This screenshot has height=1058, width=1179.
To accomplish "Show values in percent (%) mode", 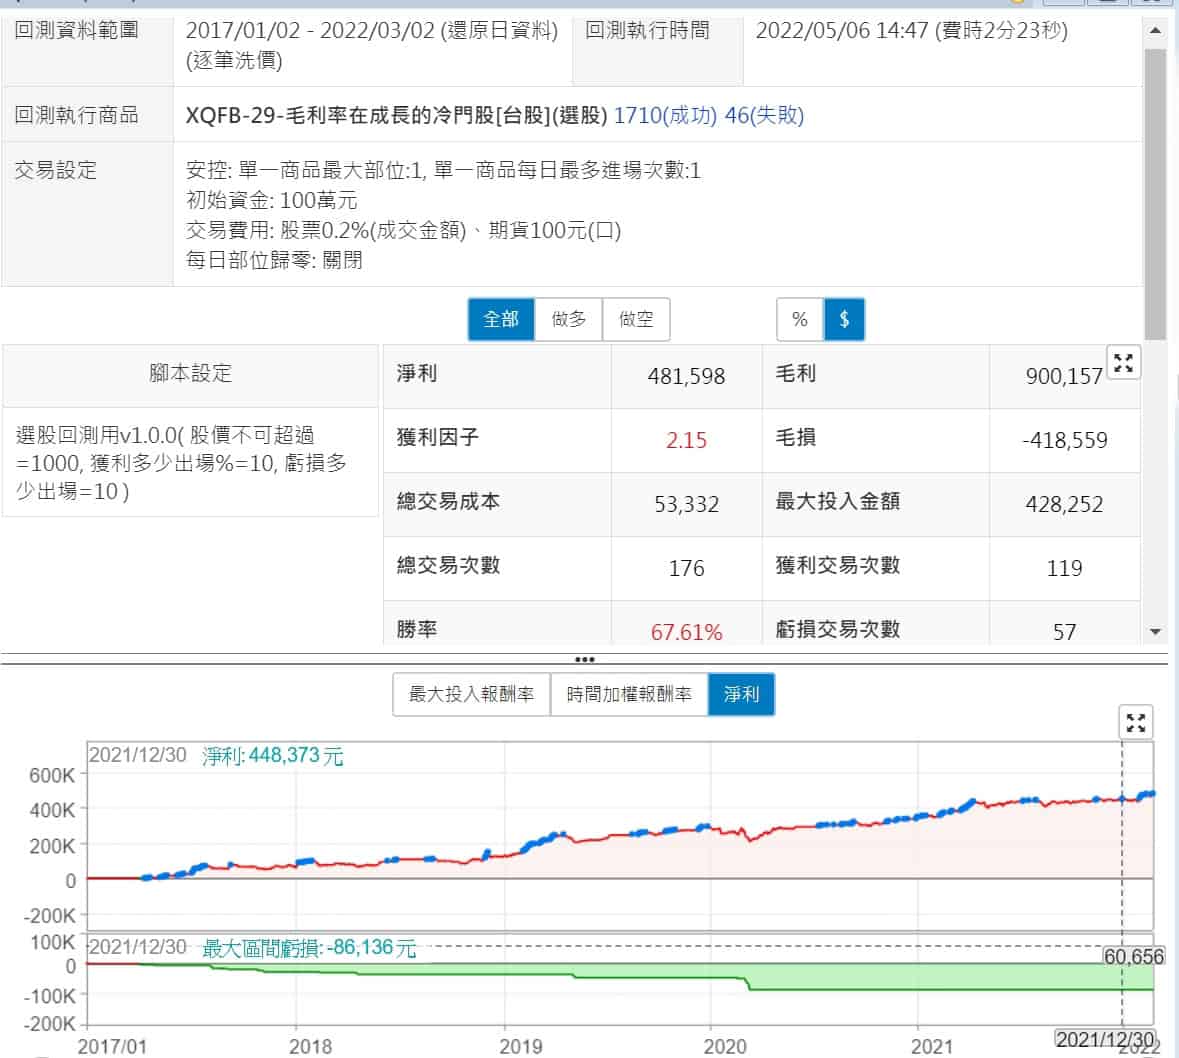I will click(800, 319).
